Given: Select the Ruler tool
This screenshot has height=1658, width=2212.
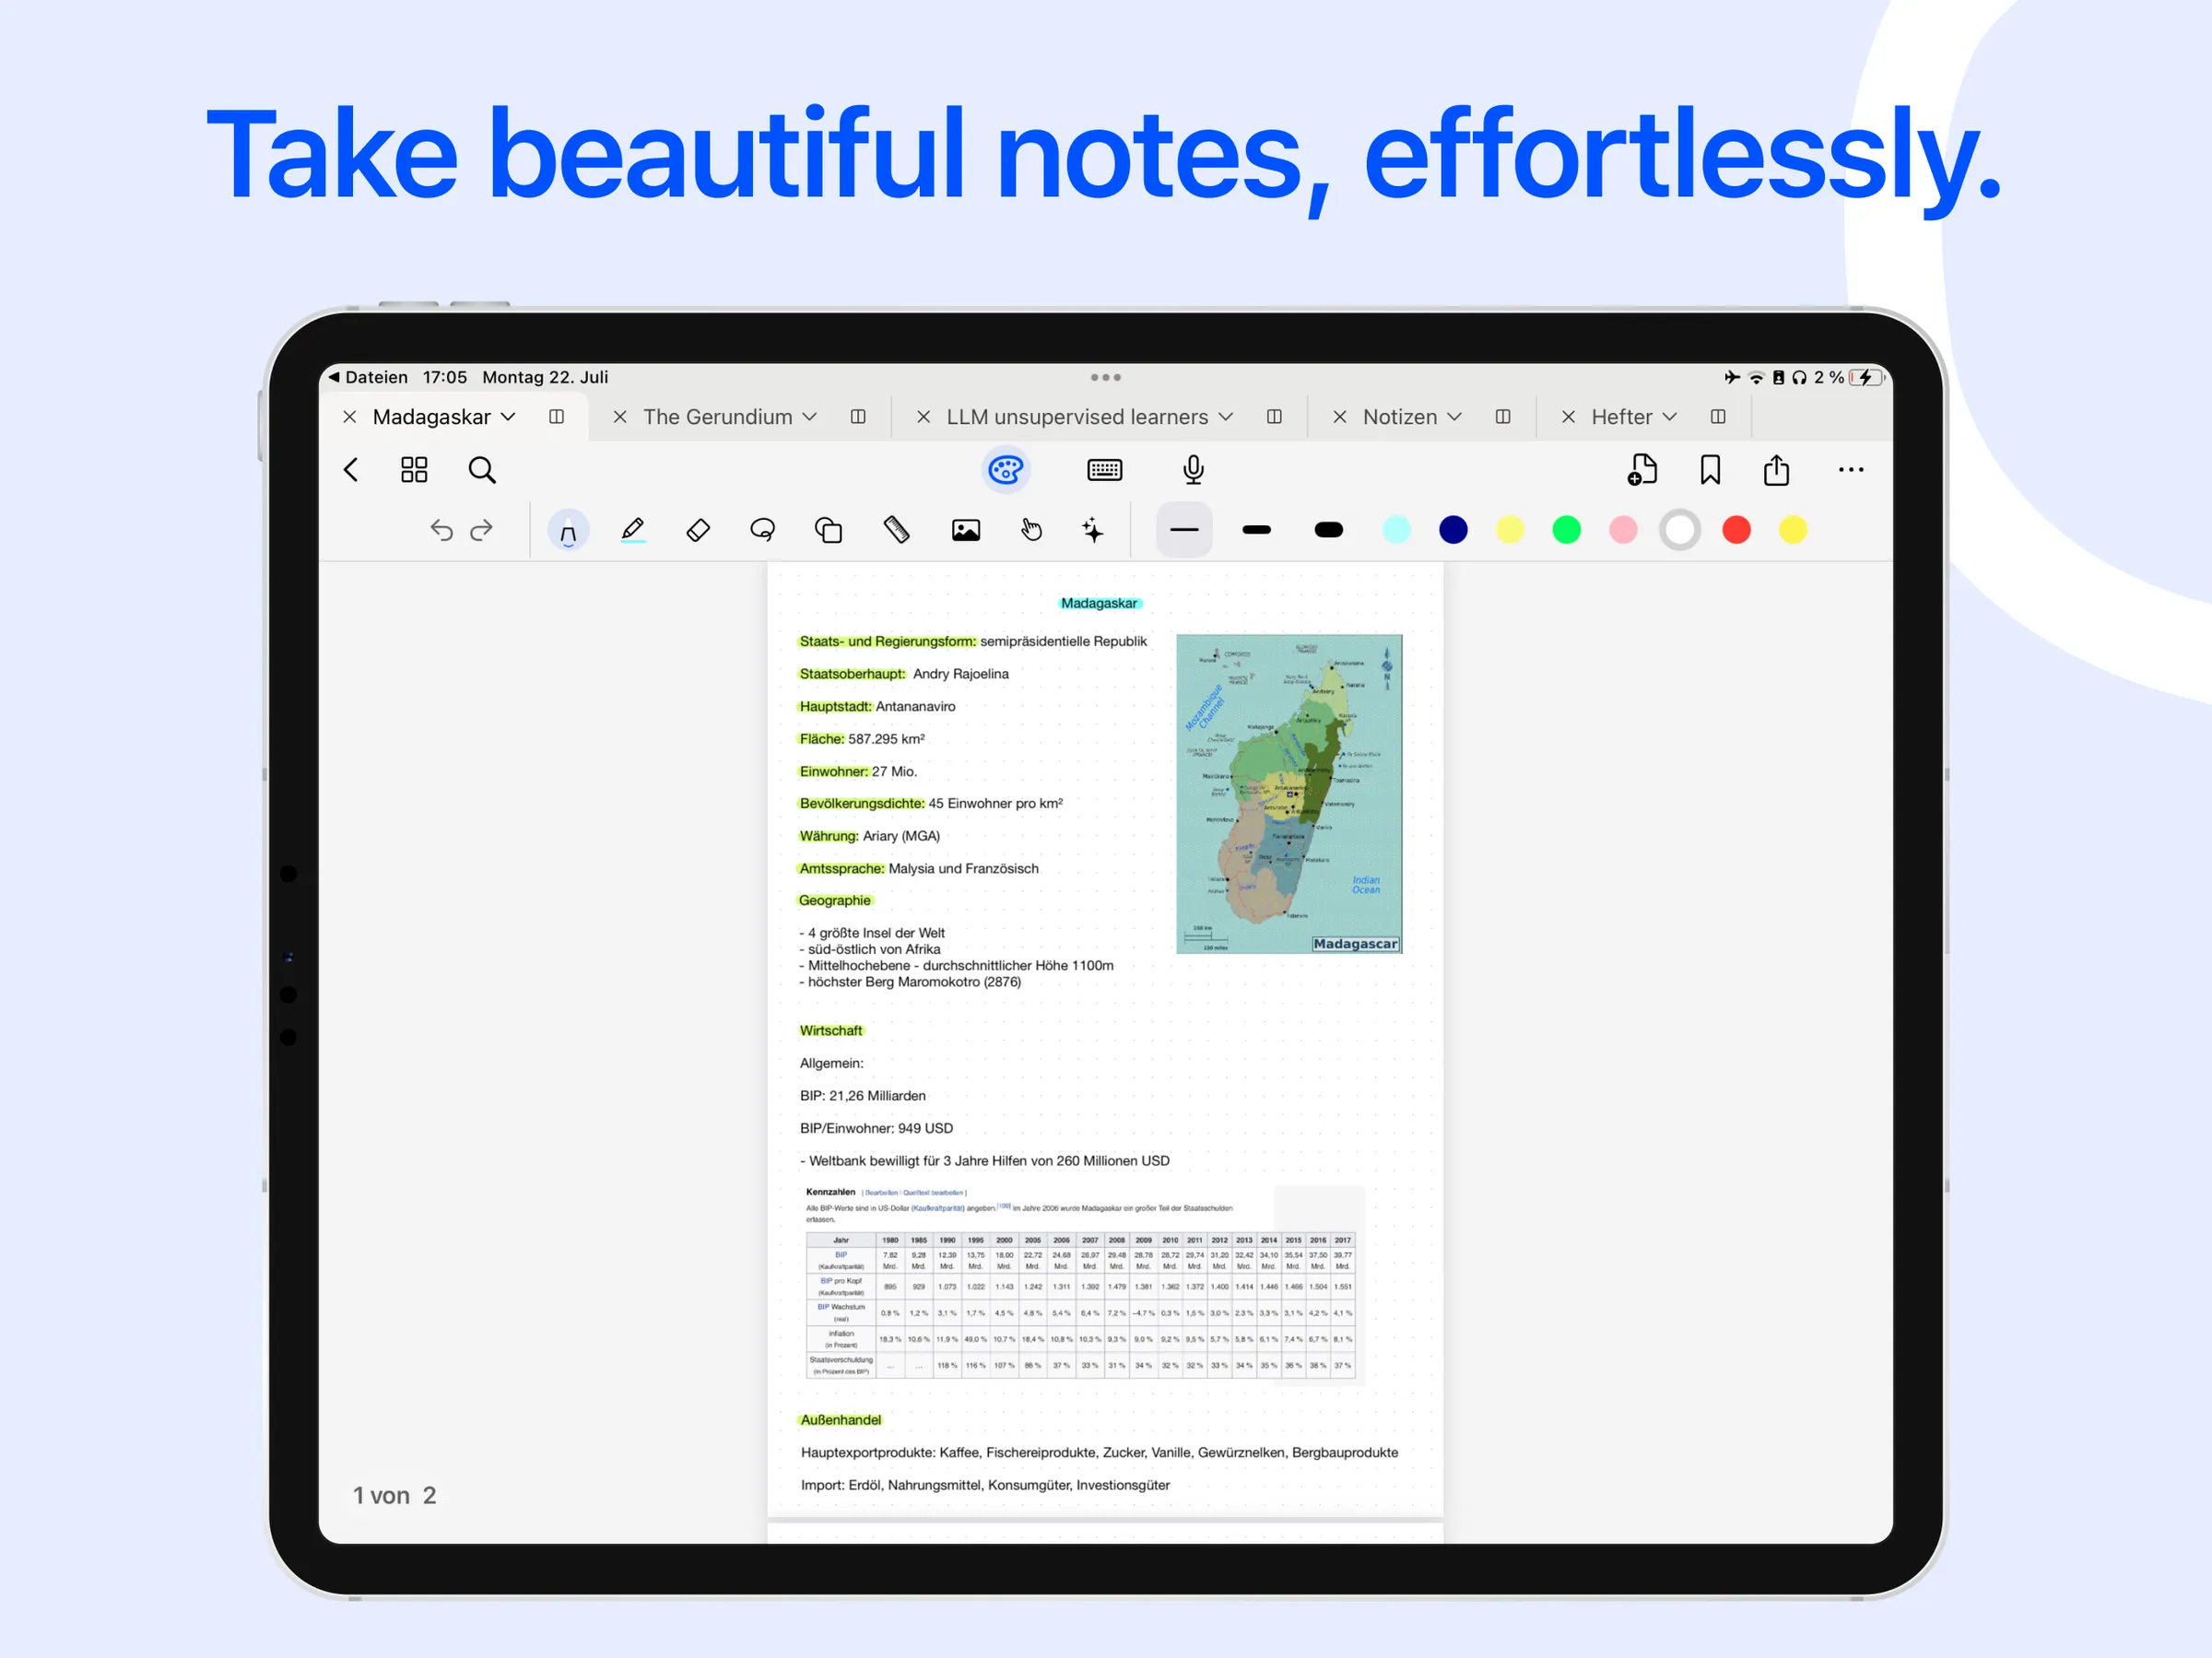Looking at the screenshot, I should pyautogui.click(x=896, y=530).
